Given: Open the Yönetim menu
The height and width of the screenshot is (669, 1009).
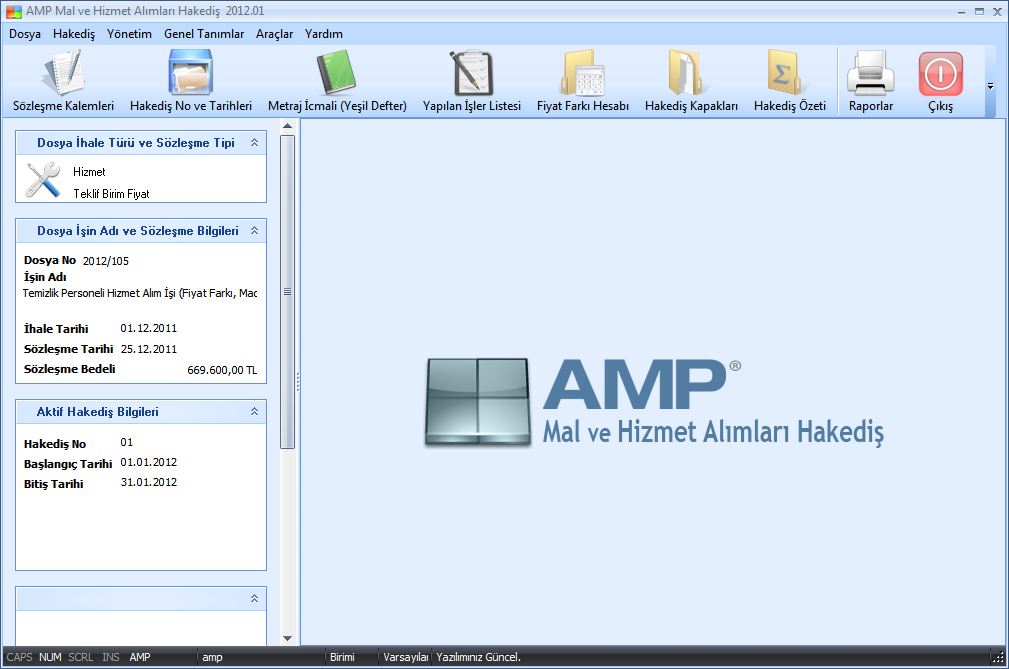Looking at the screenshot, I should point(129,34).
